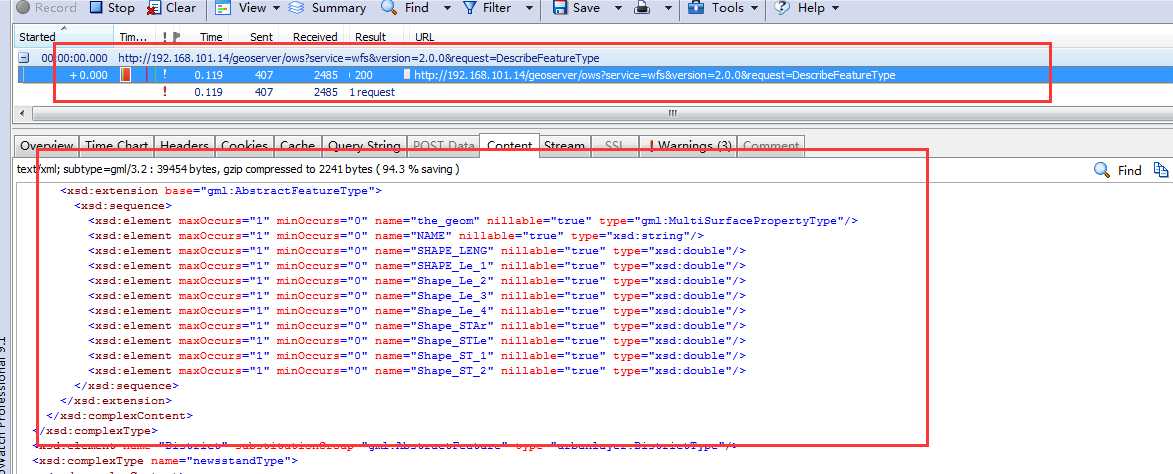The width and height of the screenshot is (1173, 474).
Task: Select the SSL tab
Action: pos(613,146)
